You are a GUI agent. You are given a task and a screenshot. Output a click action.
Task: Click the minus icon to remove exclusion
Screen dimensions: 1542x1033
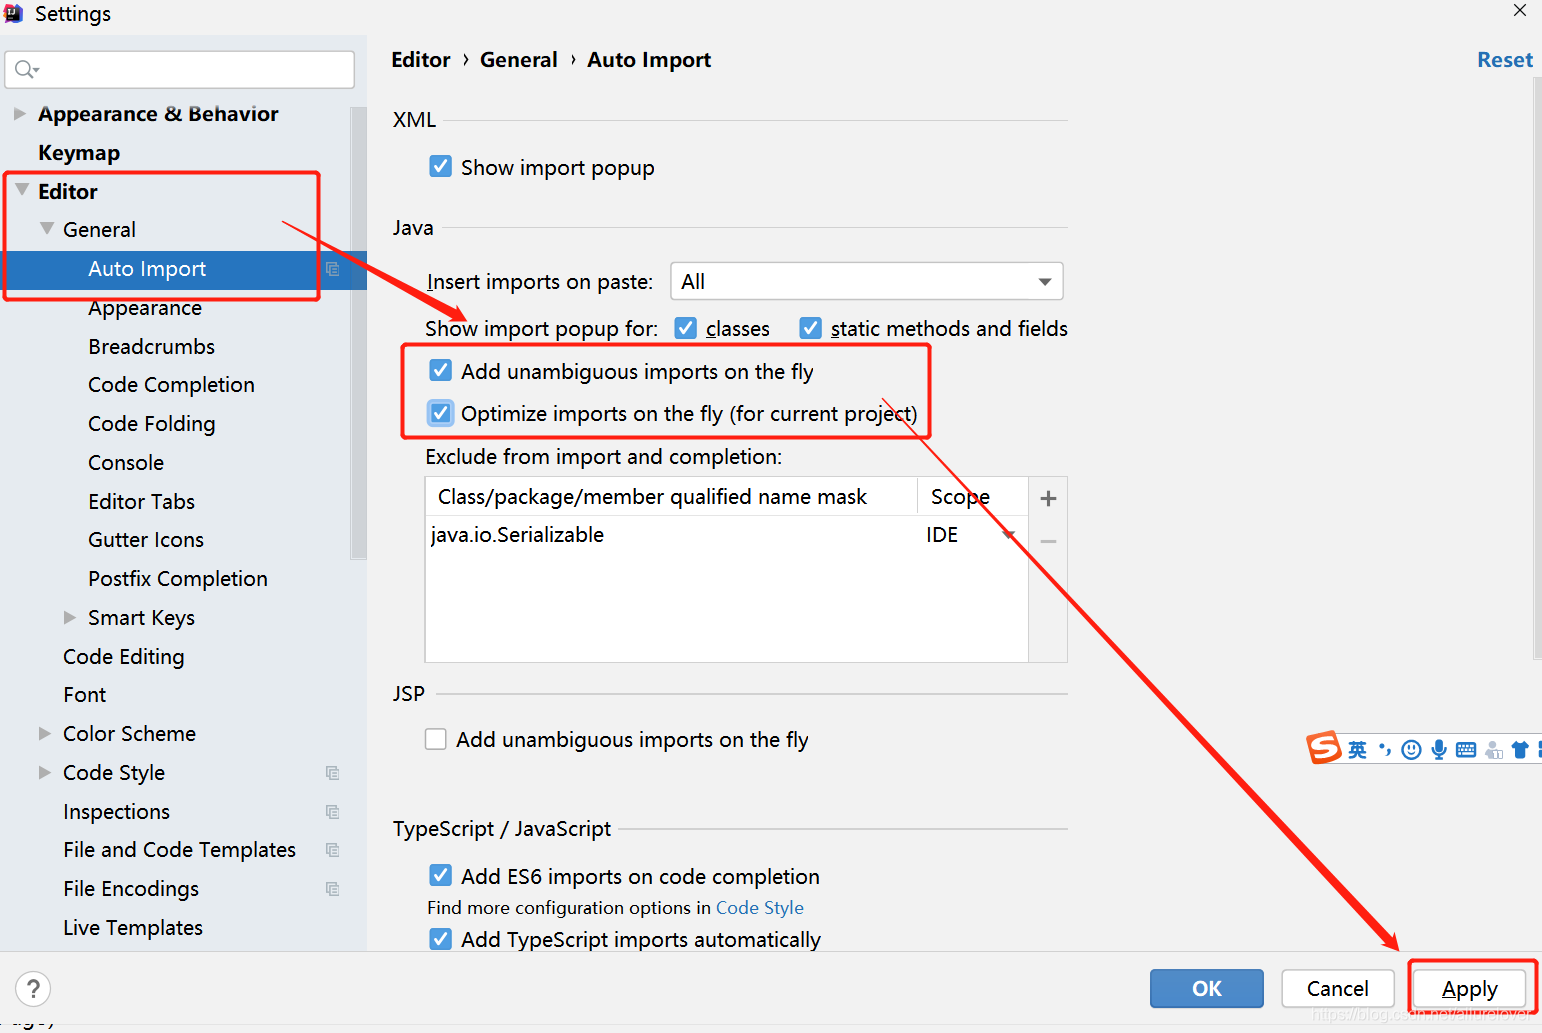[x=1048, y=541]
